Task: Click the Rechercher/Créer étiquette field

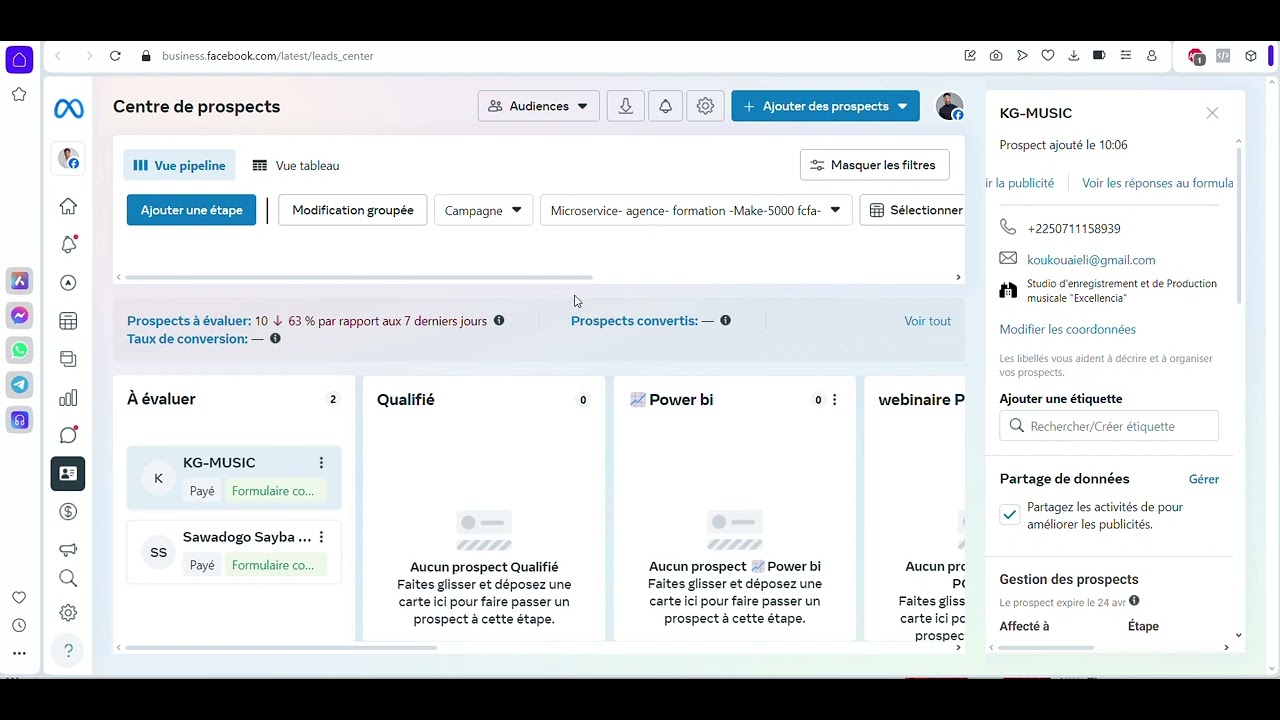Action: [1109, 426]
